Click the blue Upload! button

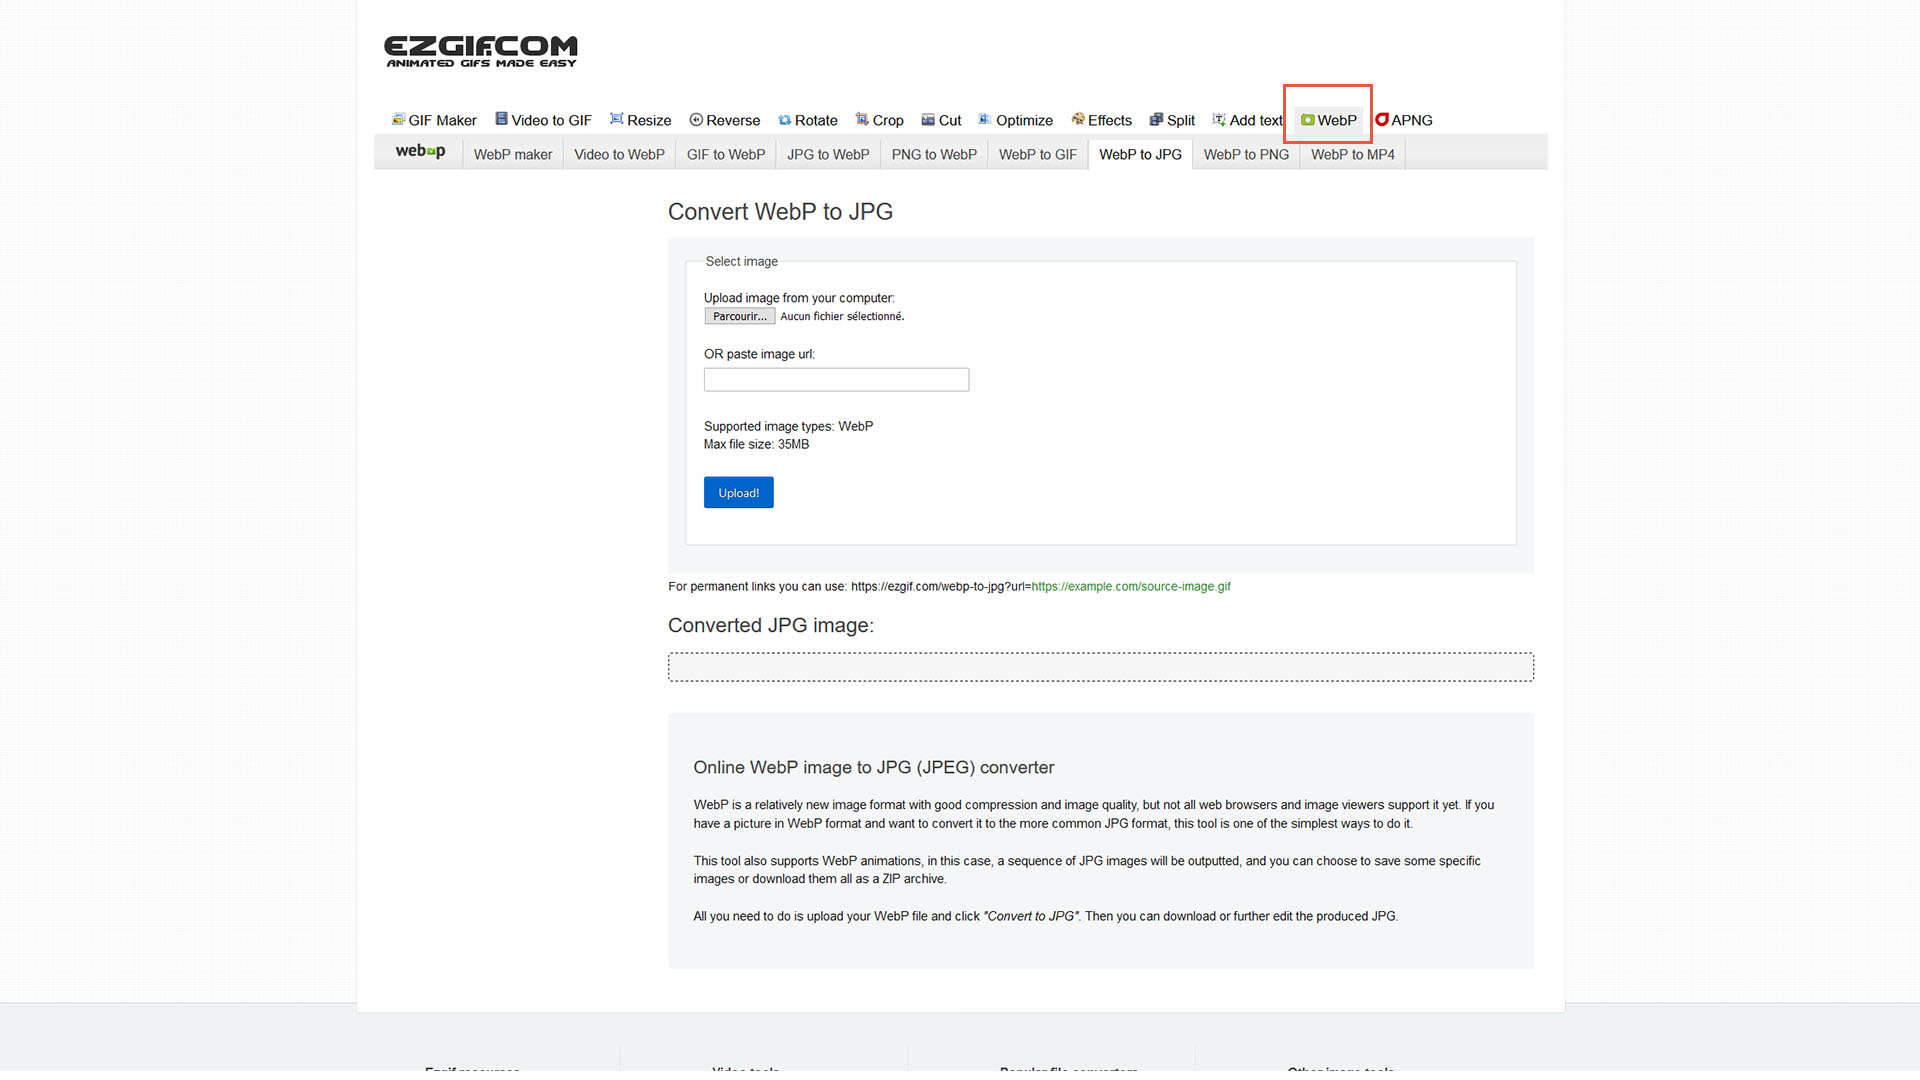[x=739, y=493]
